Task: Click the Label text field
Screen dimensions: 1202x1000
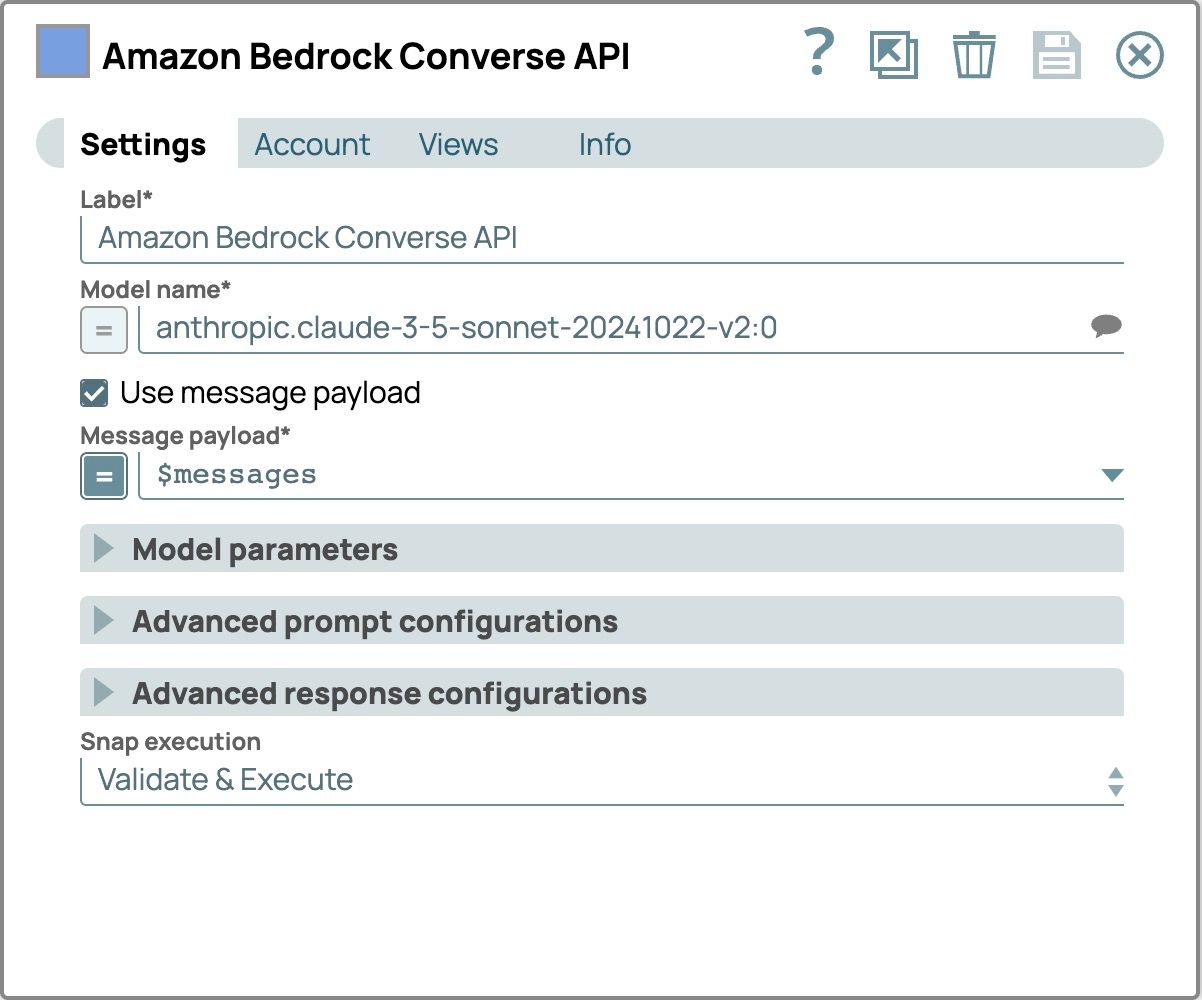Action: click(600, 238)
